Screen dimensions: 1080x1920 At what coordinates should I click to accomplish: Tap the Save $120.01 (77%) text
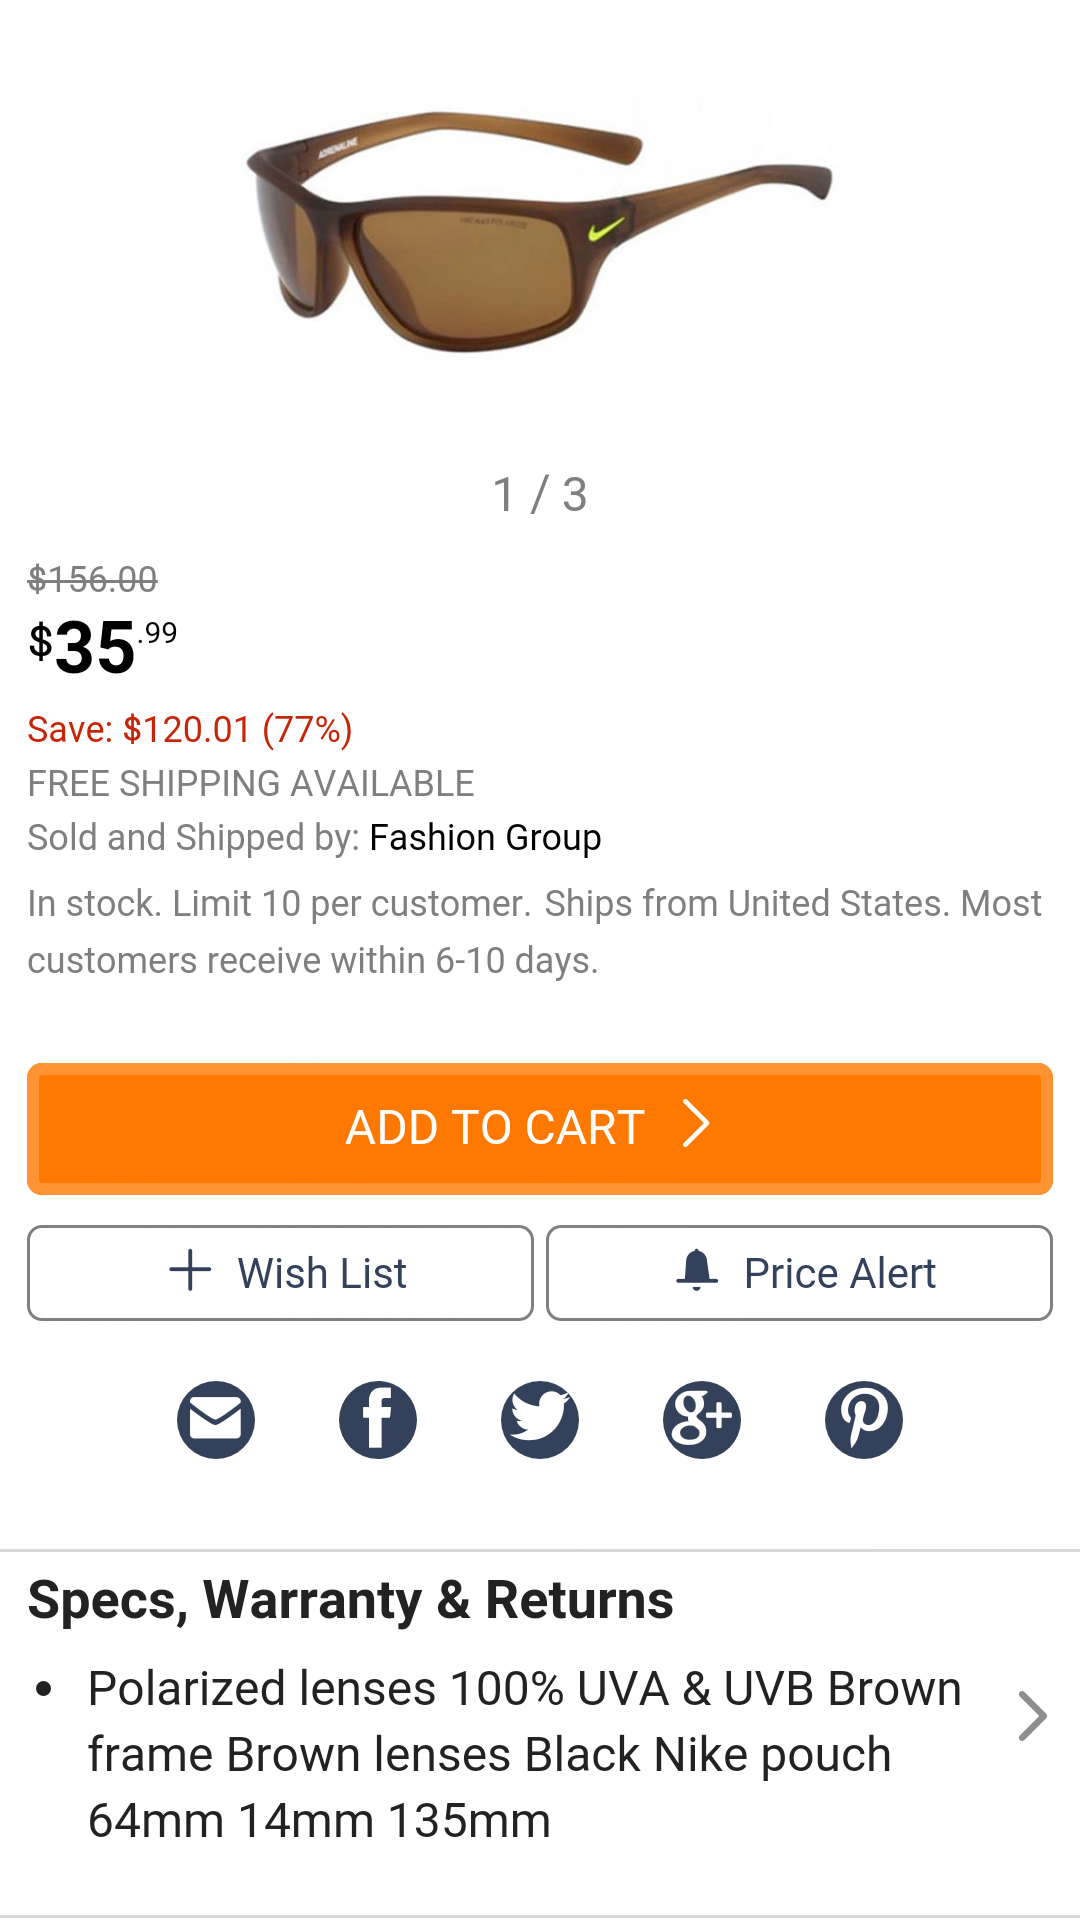pos(190,729)
